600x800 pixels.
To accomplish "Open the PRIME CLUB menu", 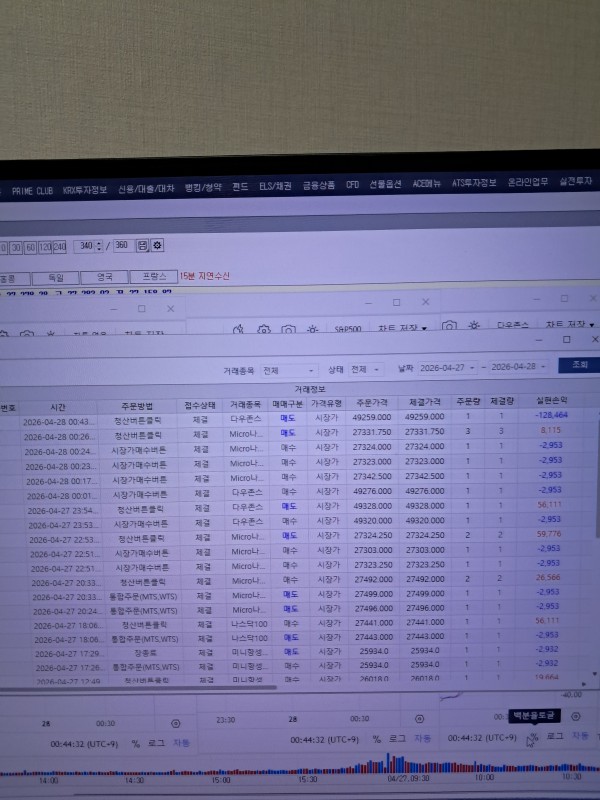I will coord(32,191).
